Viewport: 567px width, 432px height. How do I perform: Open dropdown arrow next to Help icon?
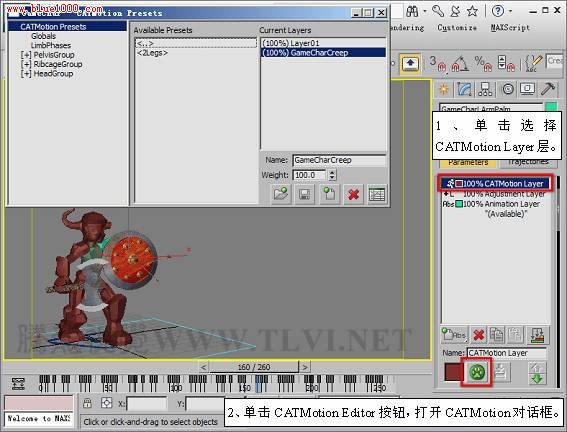[x=510, y=11]
